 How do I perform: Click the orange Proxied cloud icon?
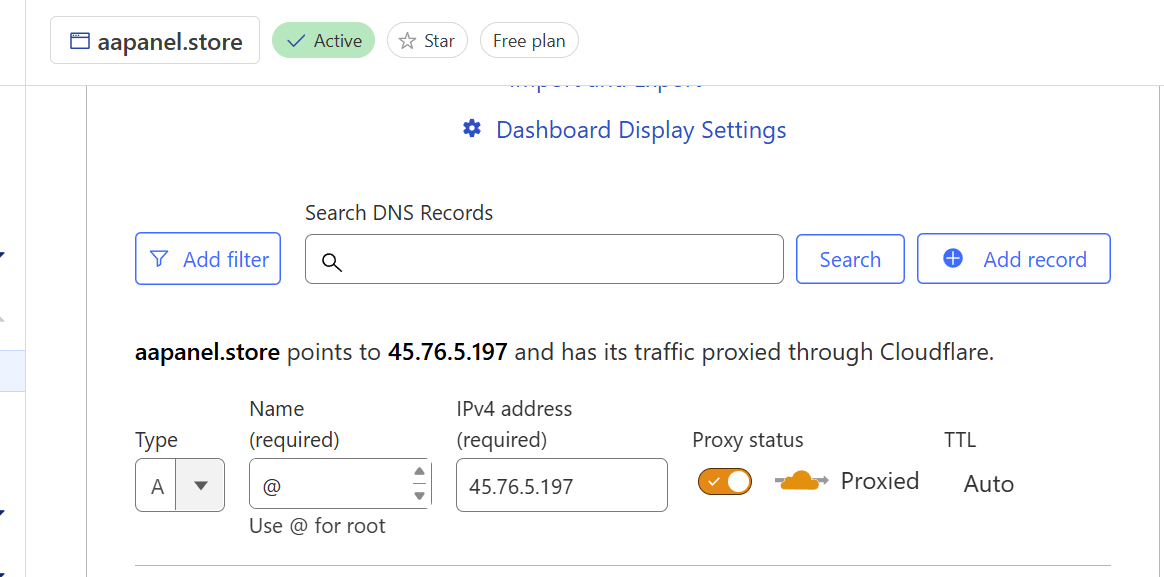click(x=801, y=481)
